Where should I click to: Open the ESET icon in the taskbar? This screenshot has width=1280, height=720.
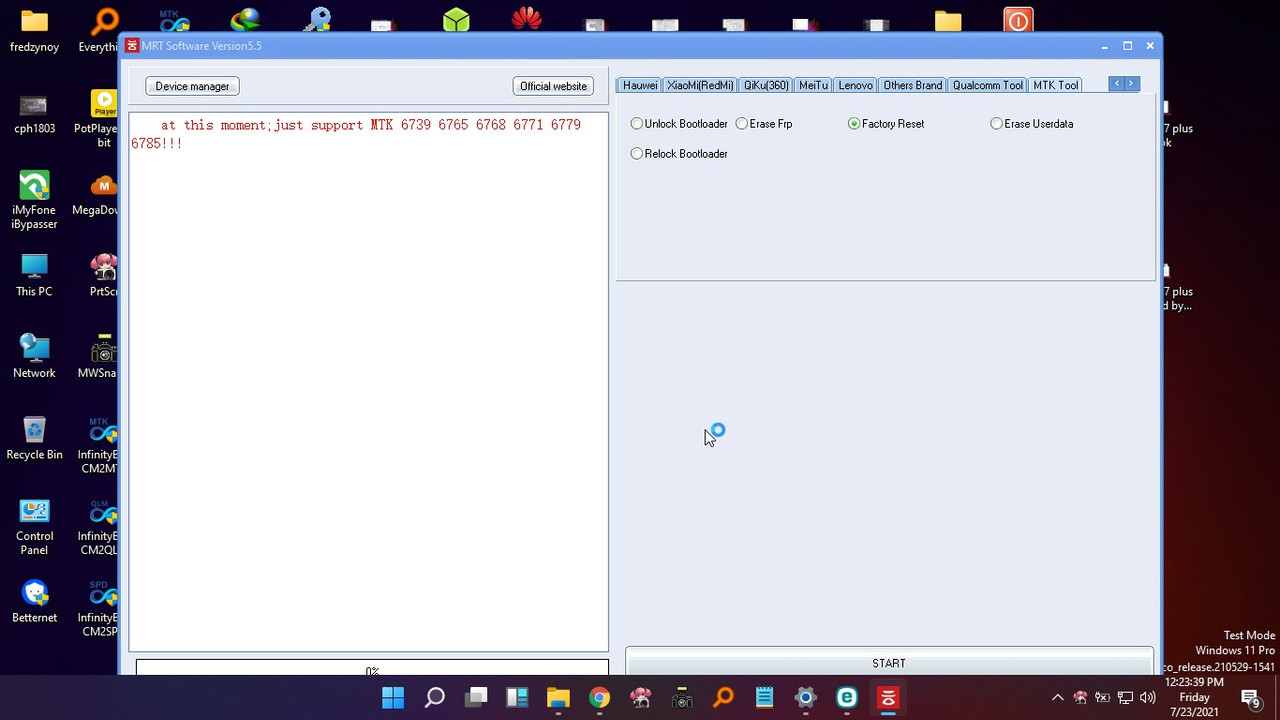(x=847, y=697)
